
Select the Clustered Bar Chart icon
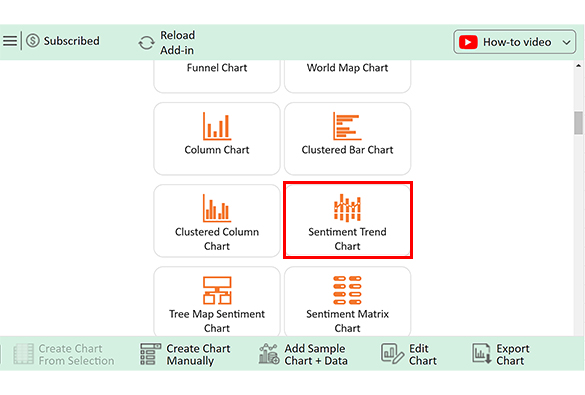347,126
